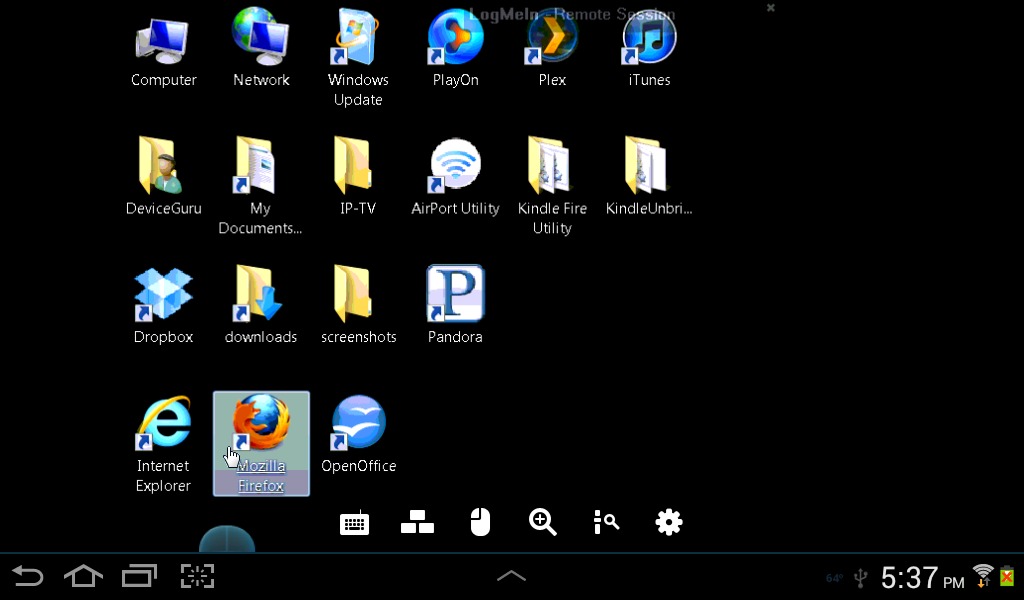
Task: Launch the OpenOffice shortcut
Action: coord(359,434)
